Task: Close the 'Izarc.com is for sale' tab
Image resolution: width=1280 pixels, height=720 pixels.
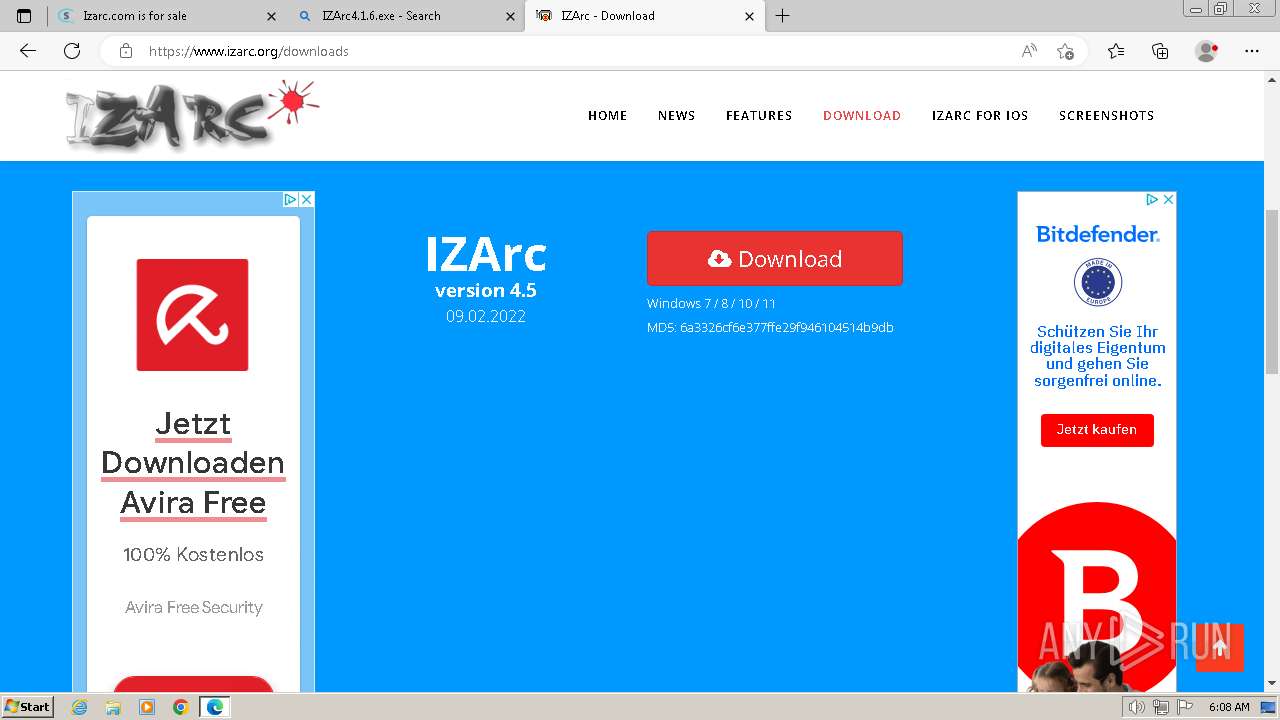Action: [272, 16]
